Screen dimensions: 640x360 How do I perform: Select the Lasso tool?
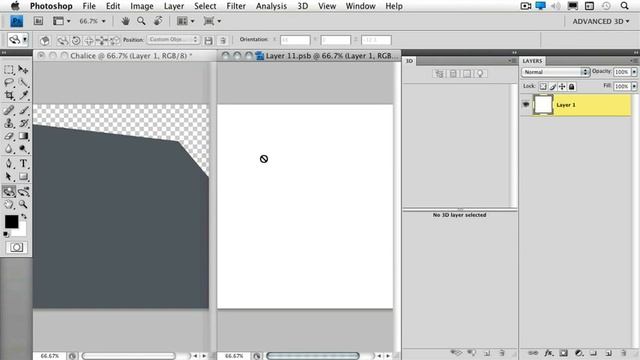9,82
